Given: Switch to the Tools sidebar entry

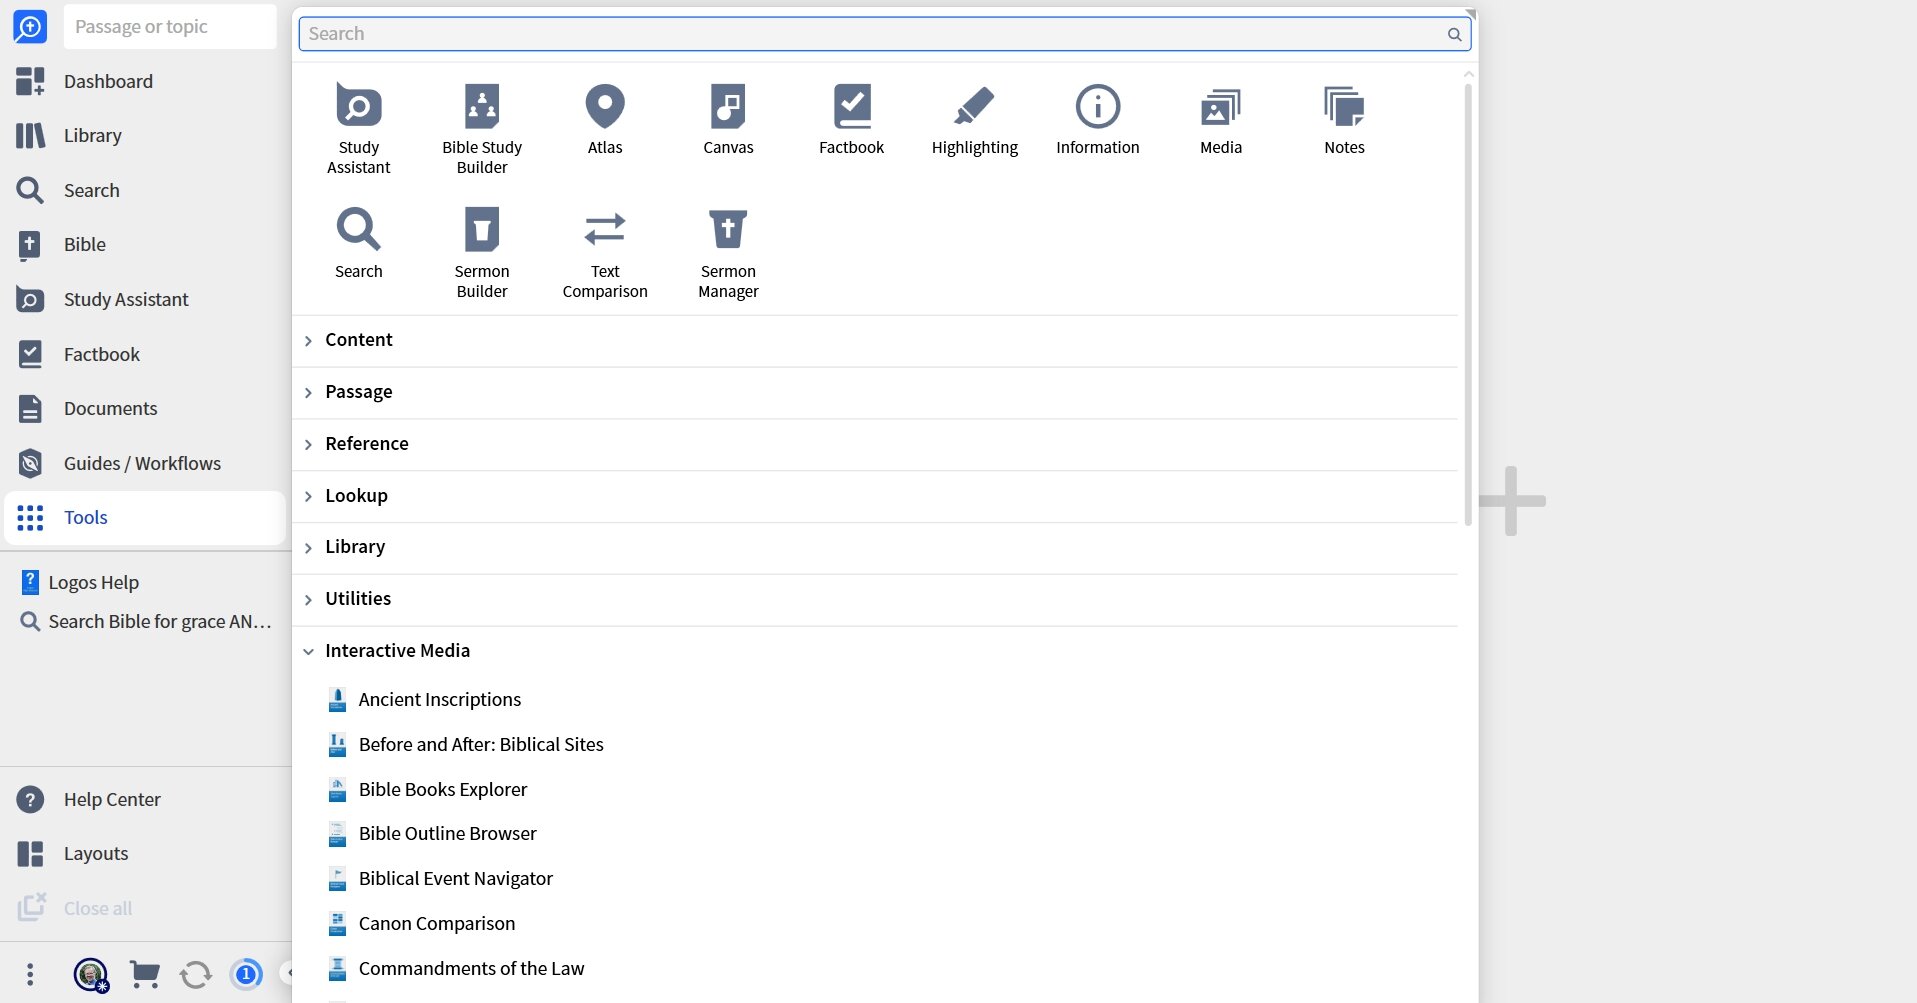Looking at the screenshot, I should [x=85, y=517].
